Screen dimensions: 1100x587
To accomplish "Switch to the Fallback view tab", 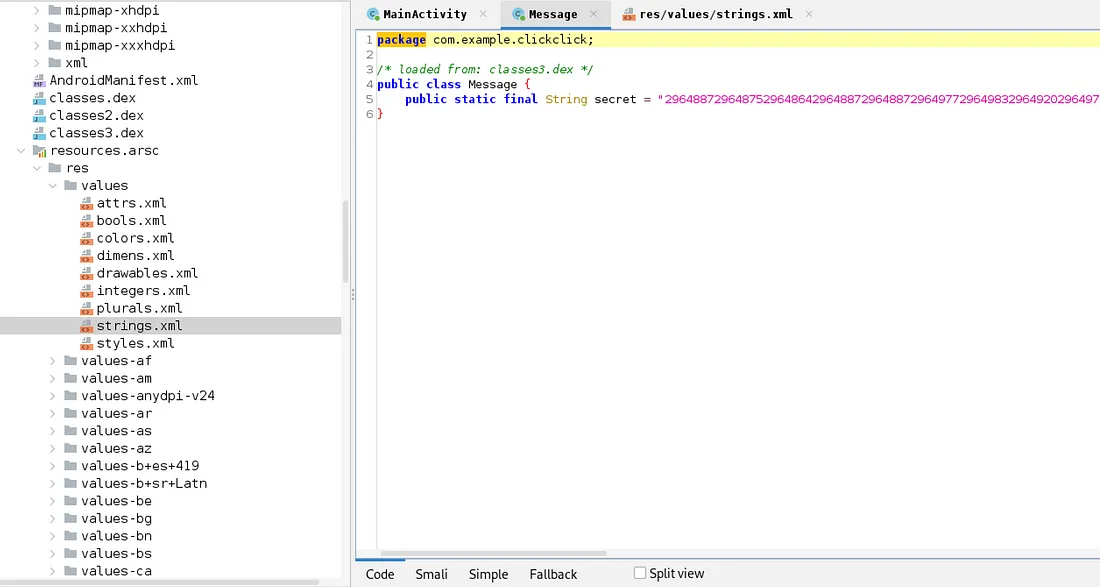I will [554, 574].
